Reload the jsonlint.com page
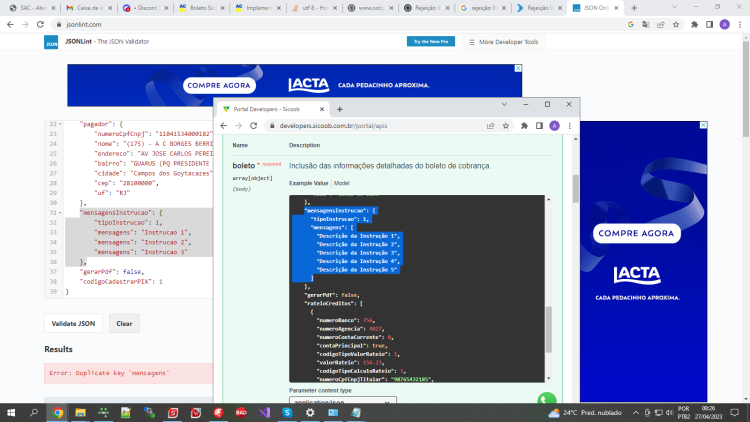 pos(40,24)
